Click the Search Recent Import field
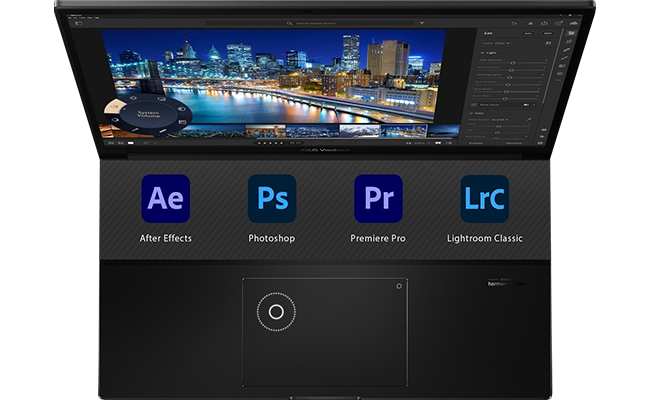The image size is (650, 400). coord(310,23)
